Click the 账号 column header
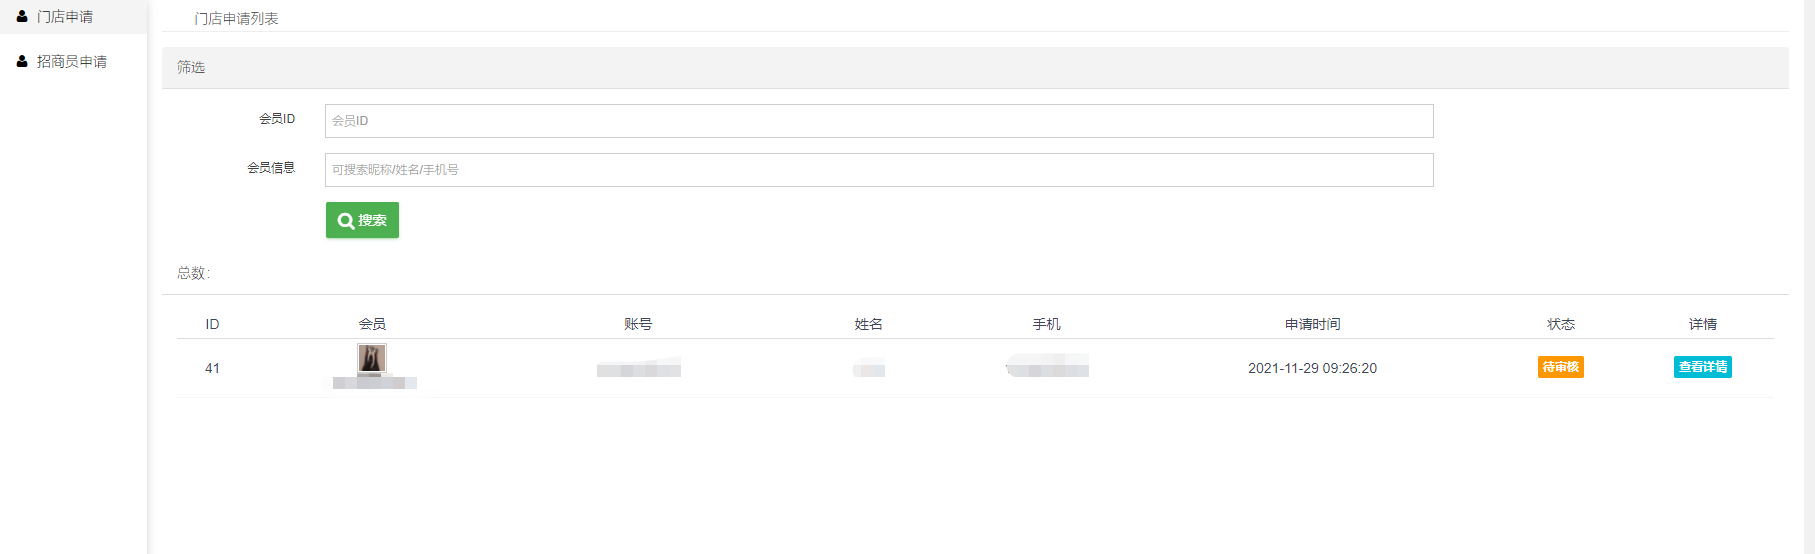This screenshot has width=1815, height=554. click(638, 324)
